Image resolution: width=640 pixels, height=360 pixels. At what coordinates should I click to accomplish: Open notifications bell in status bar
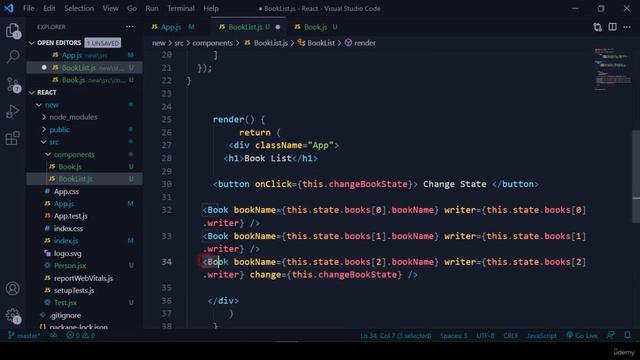point(627,336)
